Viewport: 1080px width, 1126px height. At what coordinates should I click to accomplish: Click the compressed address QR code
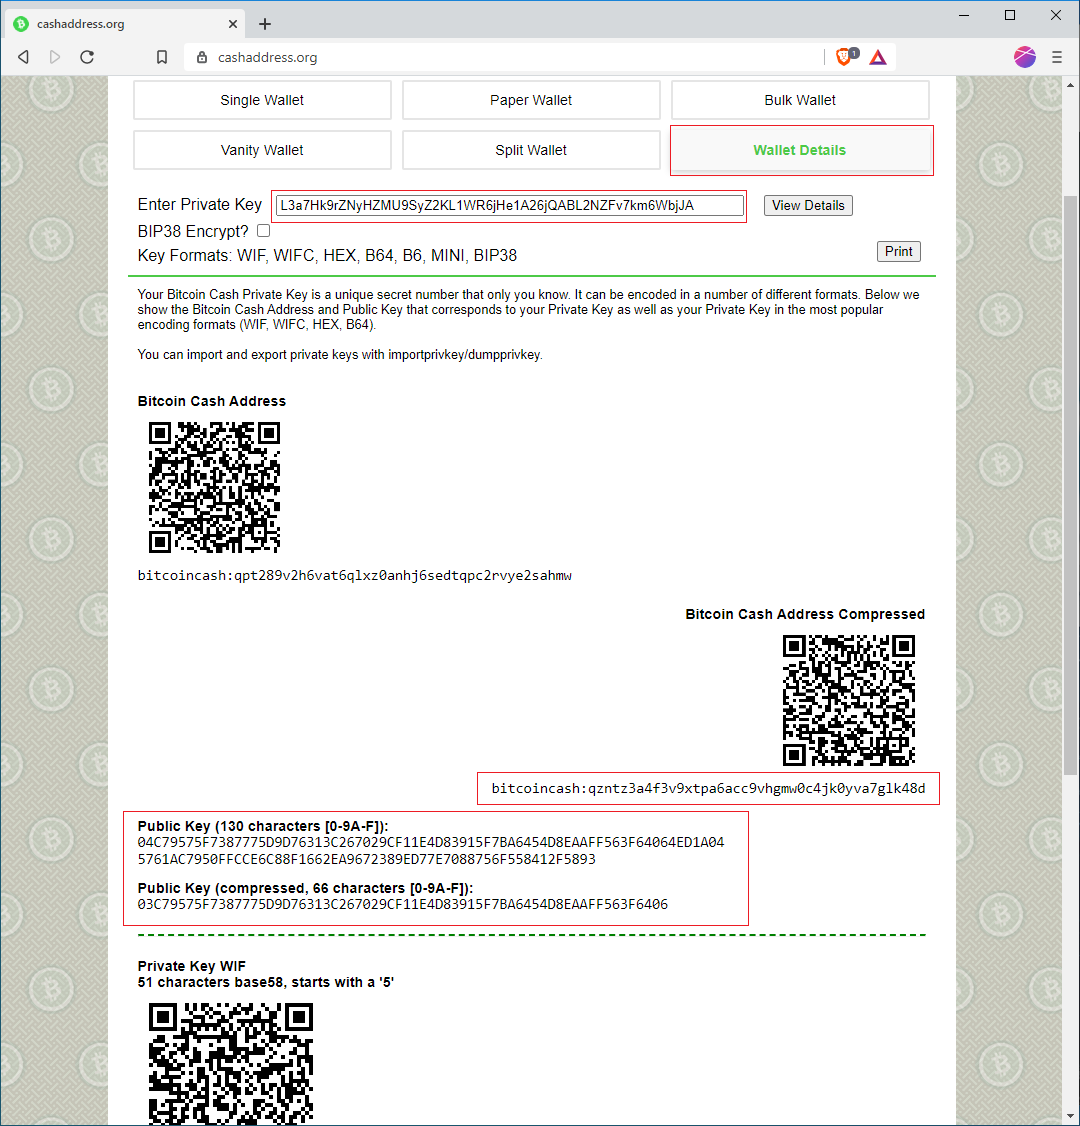[849, 700]
